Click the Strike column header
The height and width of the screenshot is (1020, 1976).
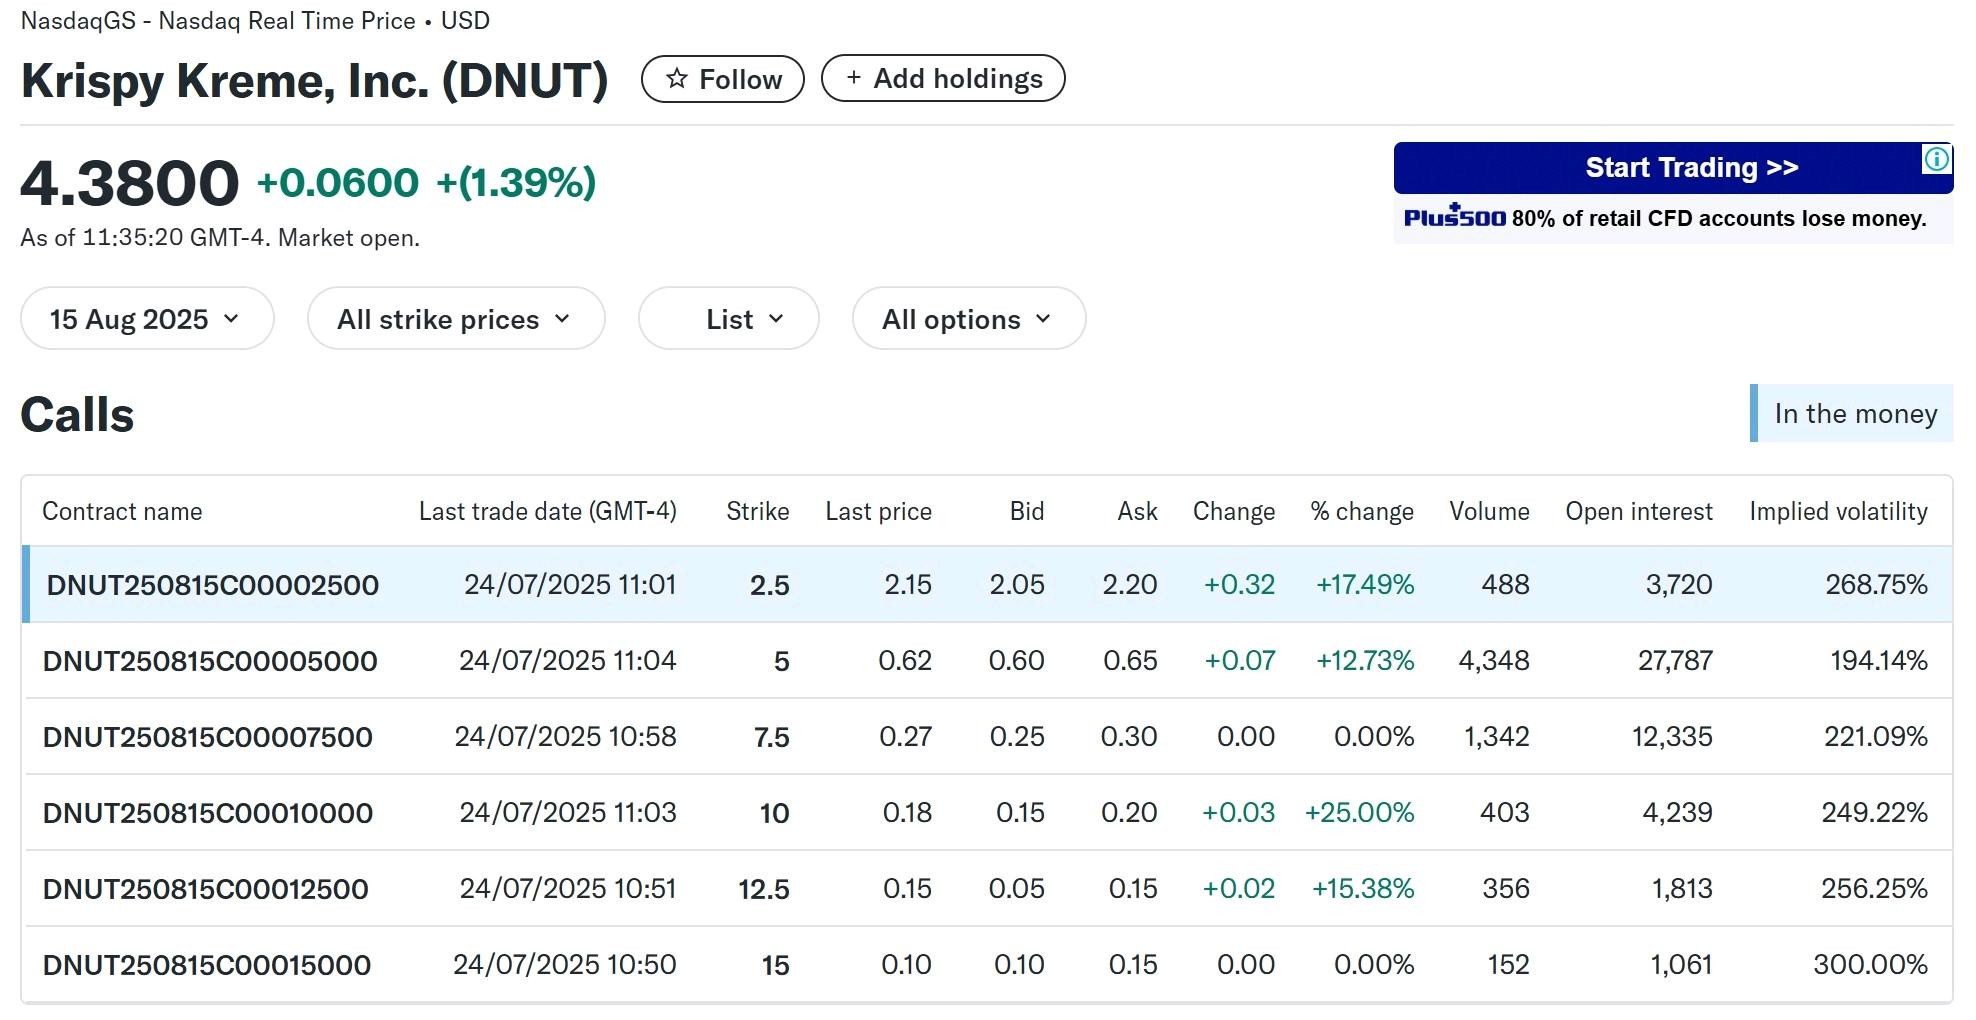[758, 511]
